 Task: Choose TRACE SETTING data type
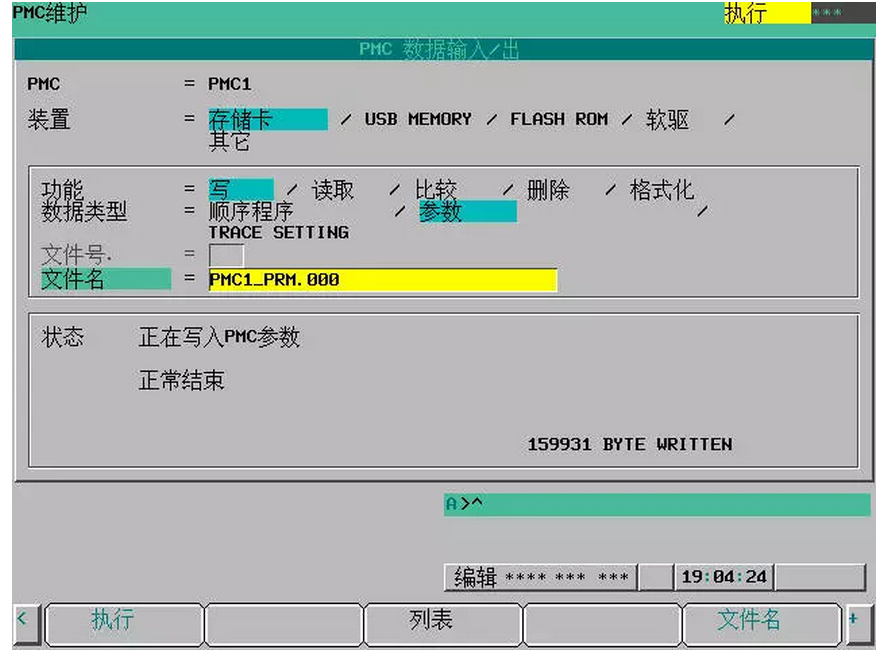pos(278,233)
